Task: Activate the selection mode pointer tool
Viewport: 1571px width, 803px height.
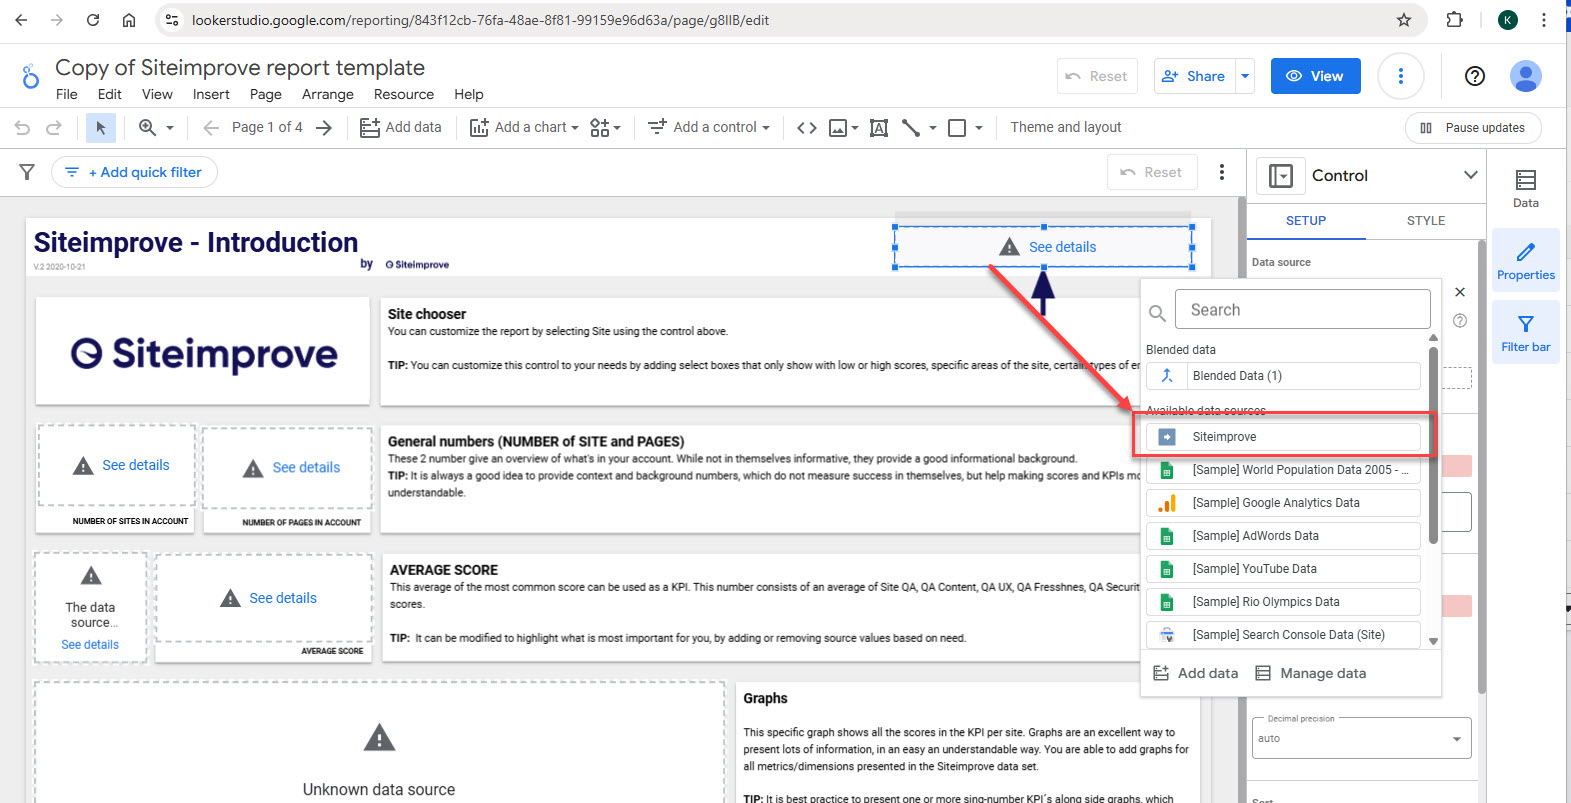Action: click(x=100, y=128)
